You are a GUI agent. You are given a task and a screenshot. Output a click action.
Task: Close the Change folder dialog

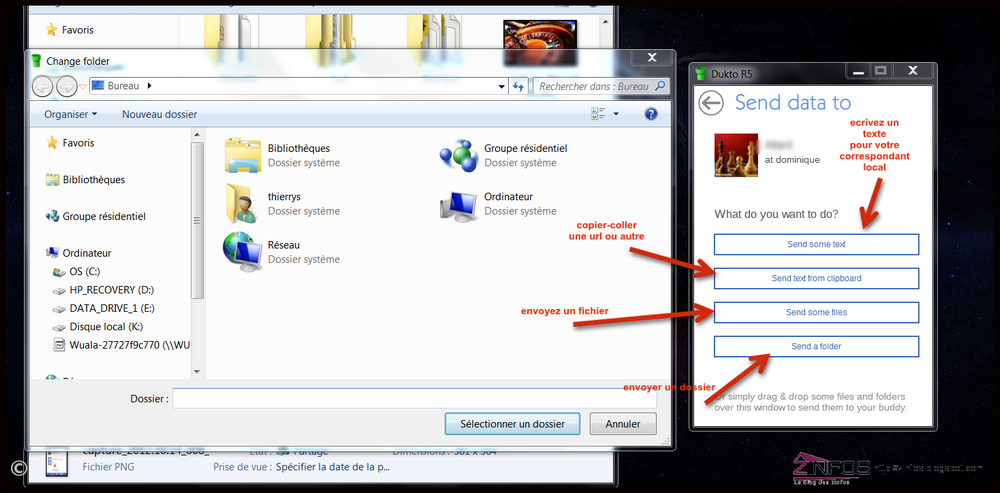point(651,58)
